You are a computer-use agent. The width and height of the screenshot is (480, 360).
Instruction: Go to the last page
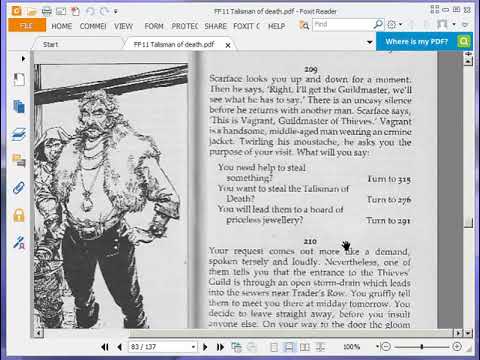[220, 347]
